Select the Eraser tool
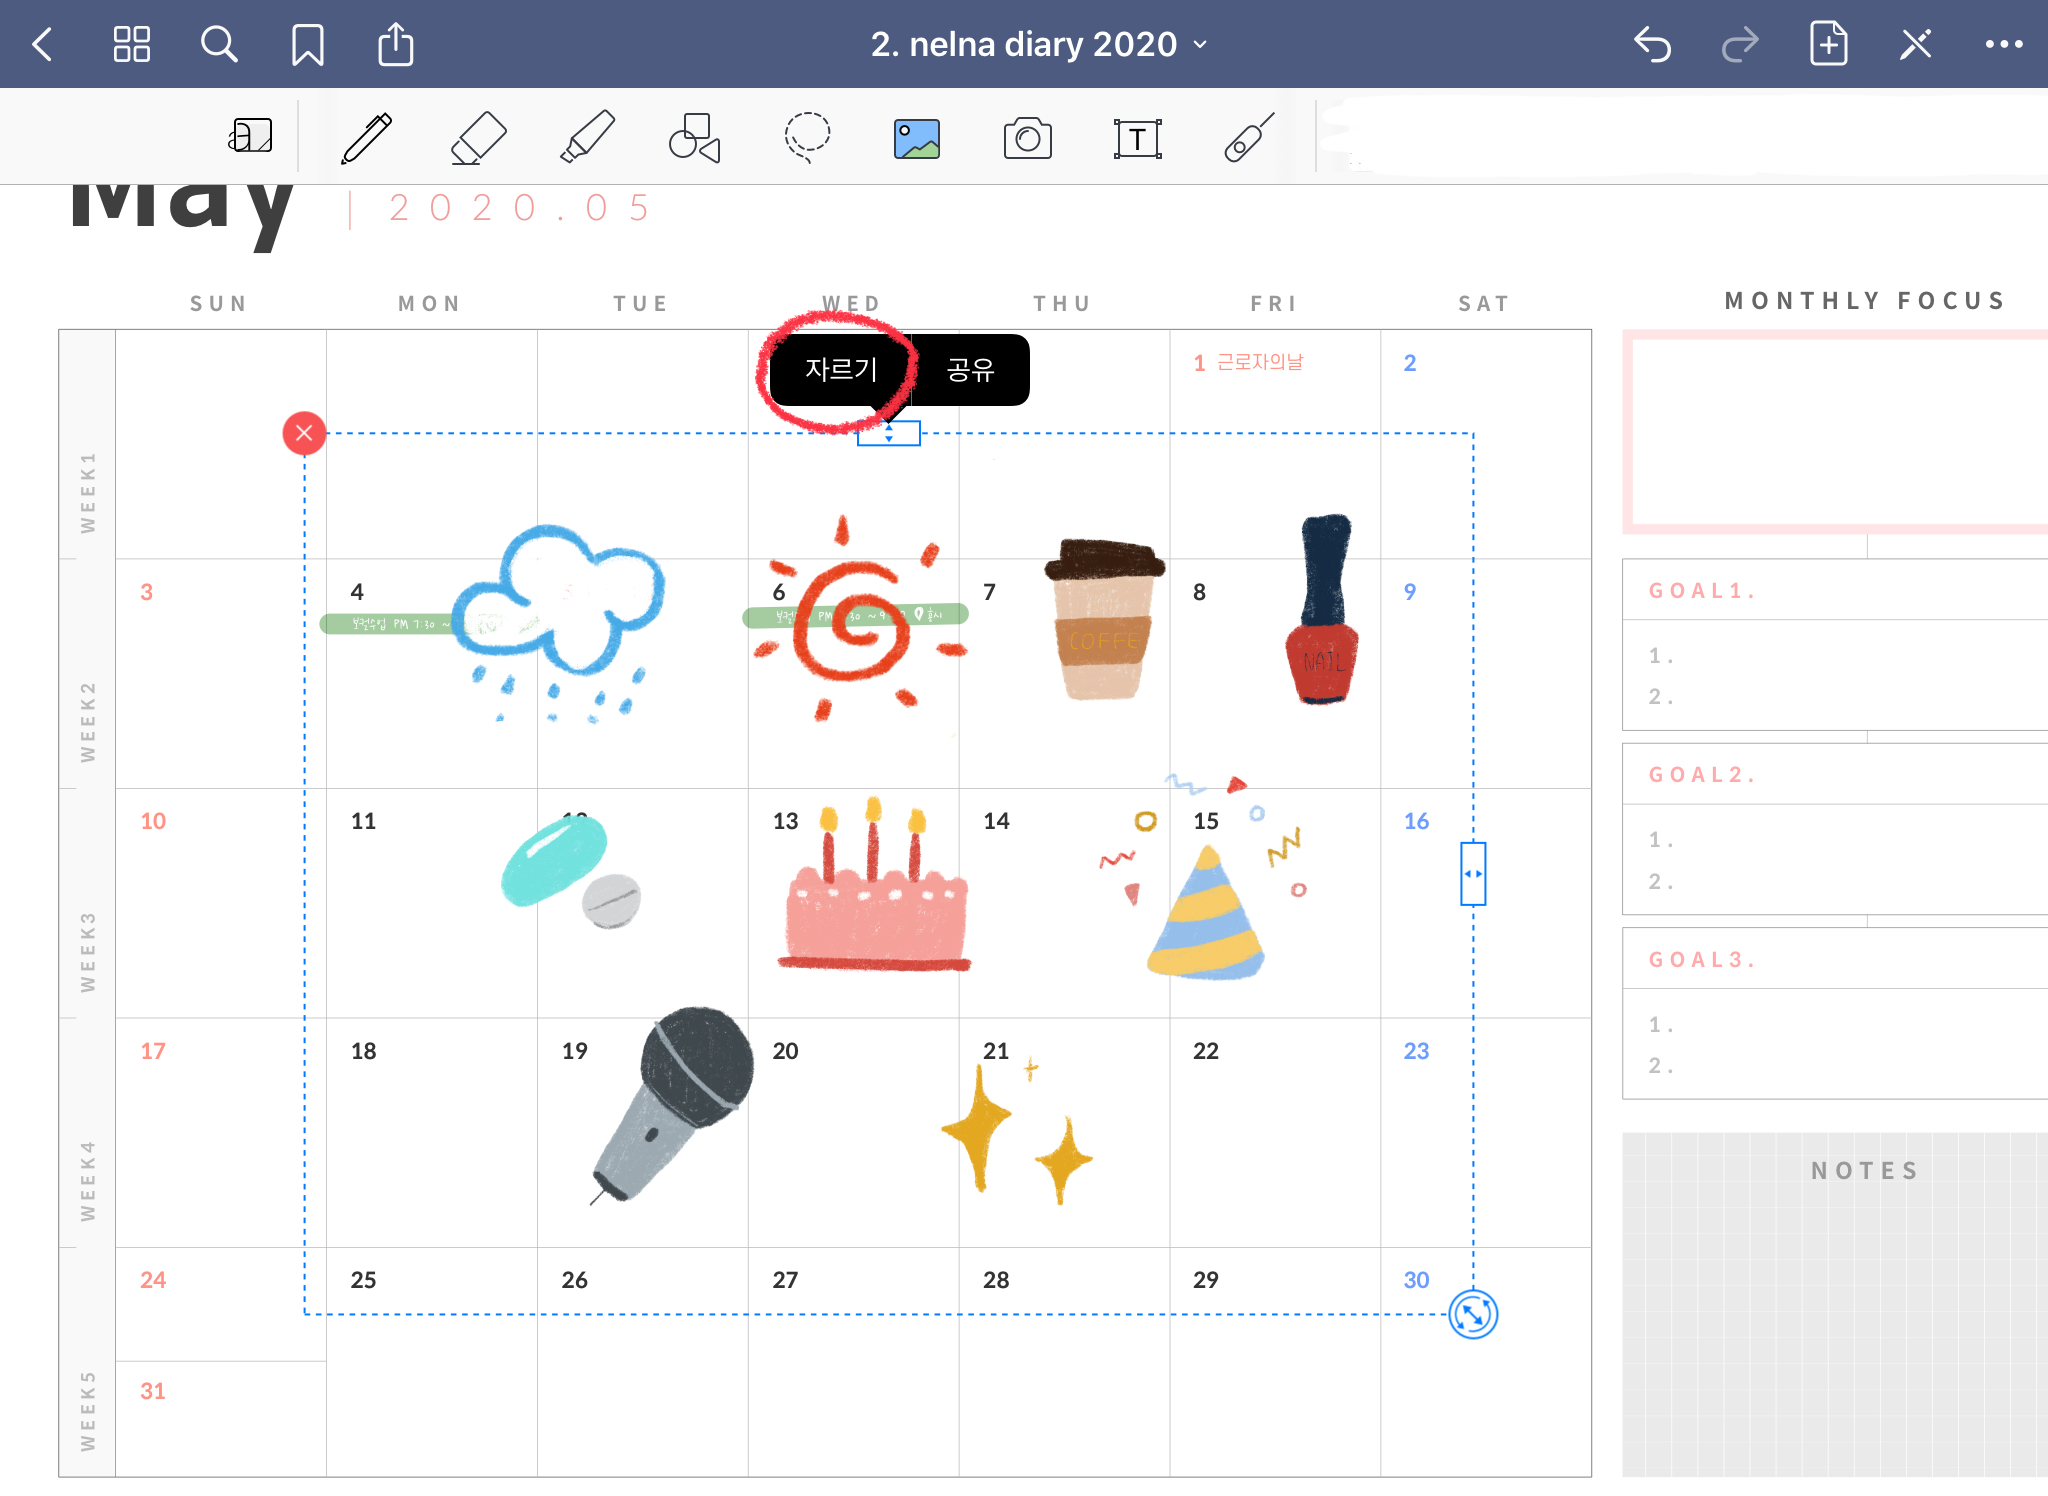The width and height of the screenshot is (2048, 1496). 478,137
